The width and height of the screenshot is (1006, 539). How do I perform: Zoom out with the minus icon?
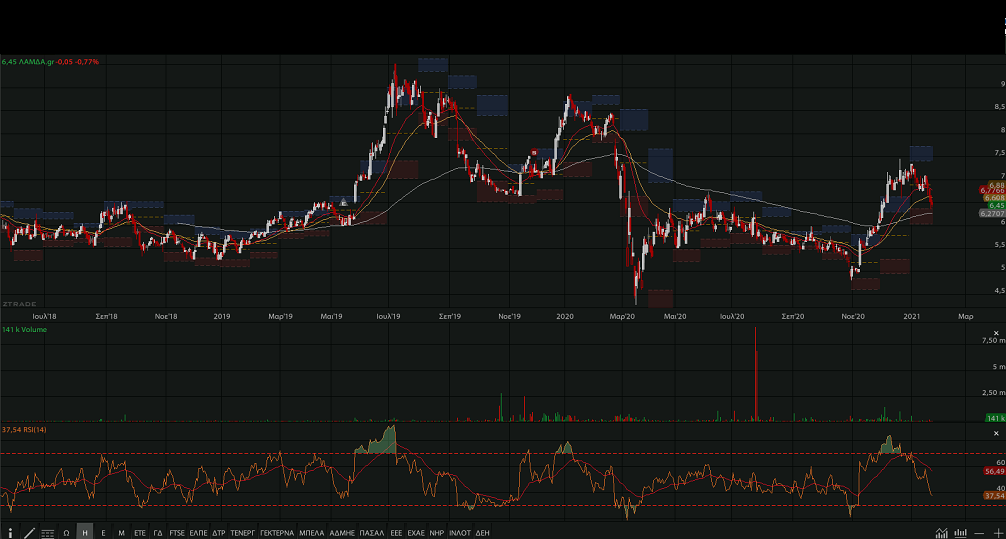coord(979,533)
